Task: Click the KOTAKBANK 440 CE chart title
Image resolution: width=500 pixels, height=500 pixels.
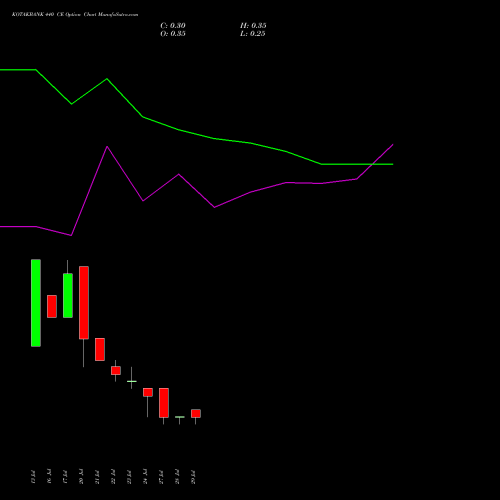Action: (x=75, y=15)
